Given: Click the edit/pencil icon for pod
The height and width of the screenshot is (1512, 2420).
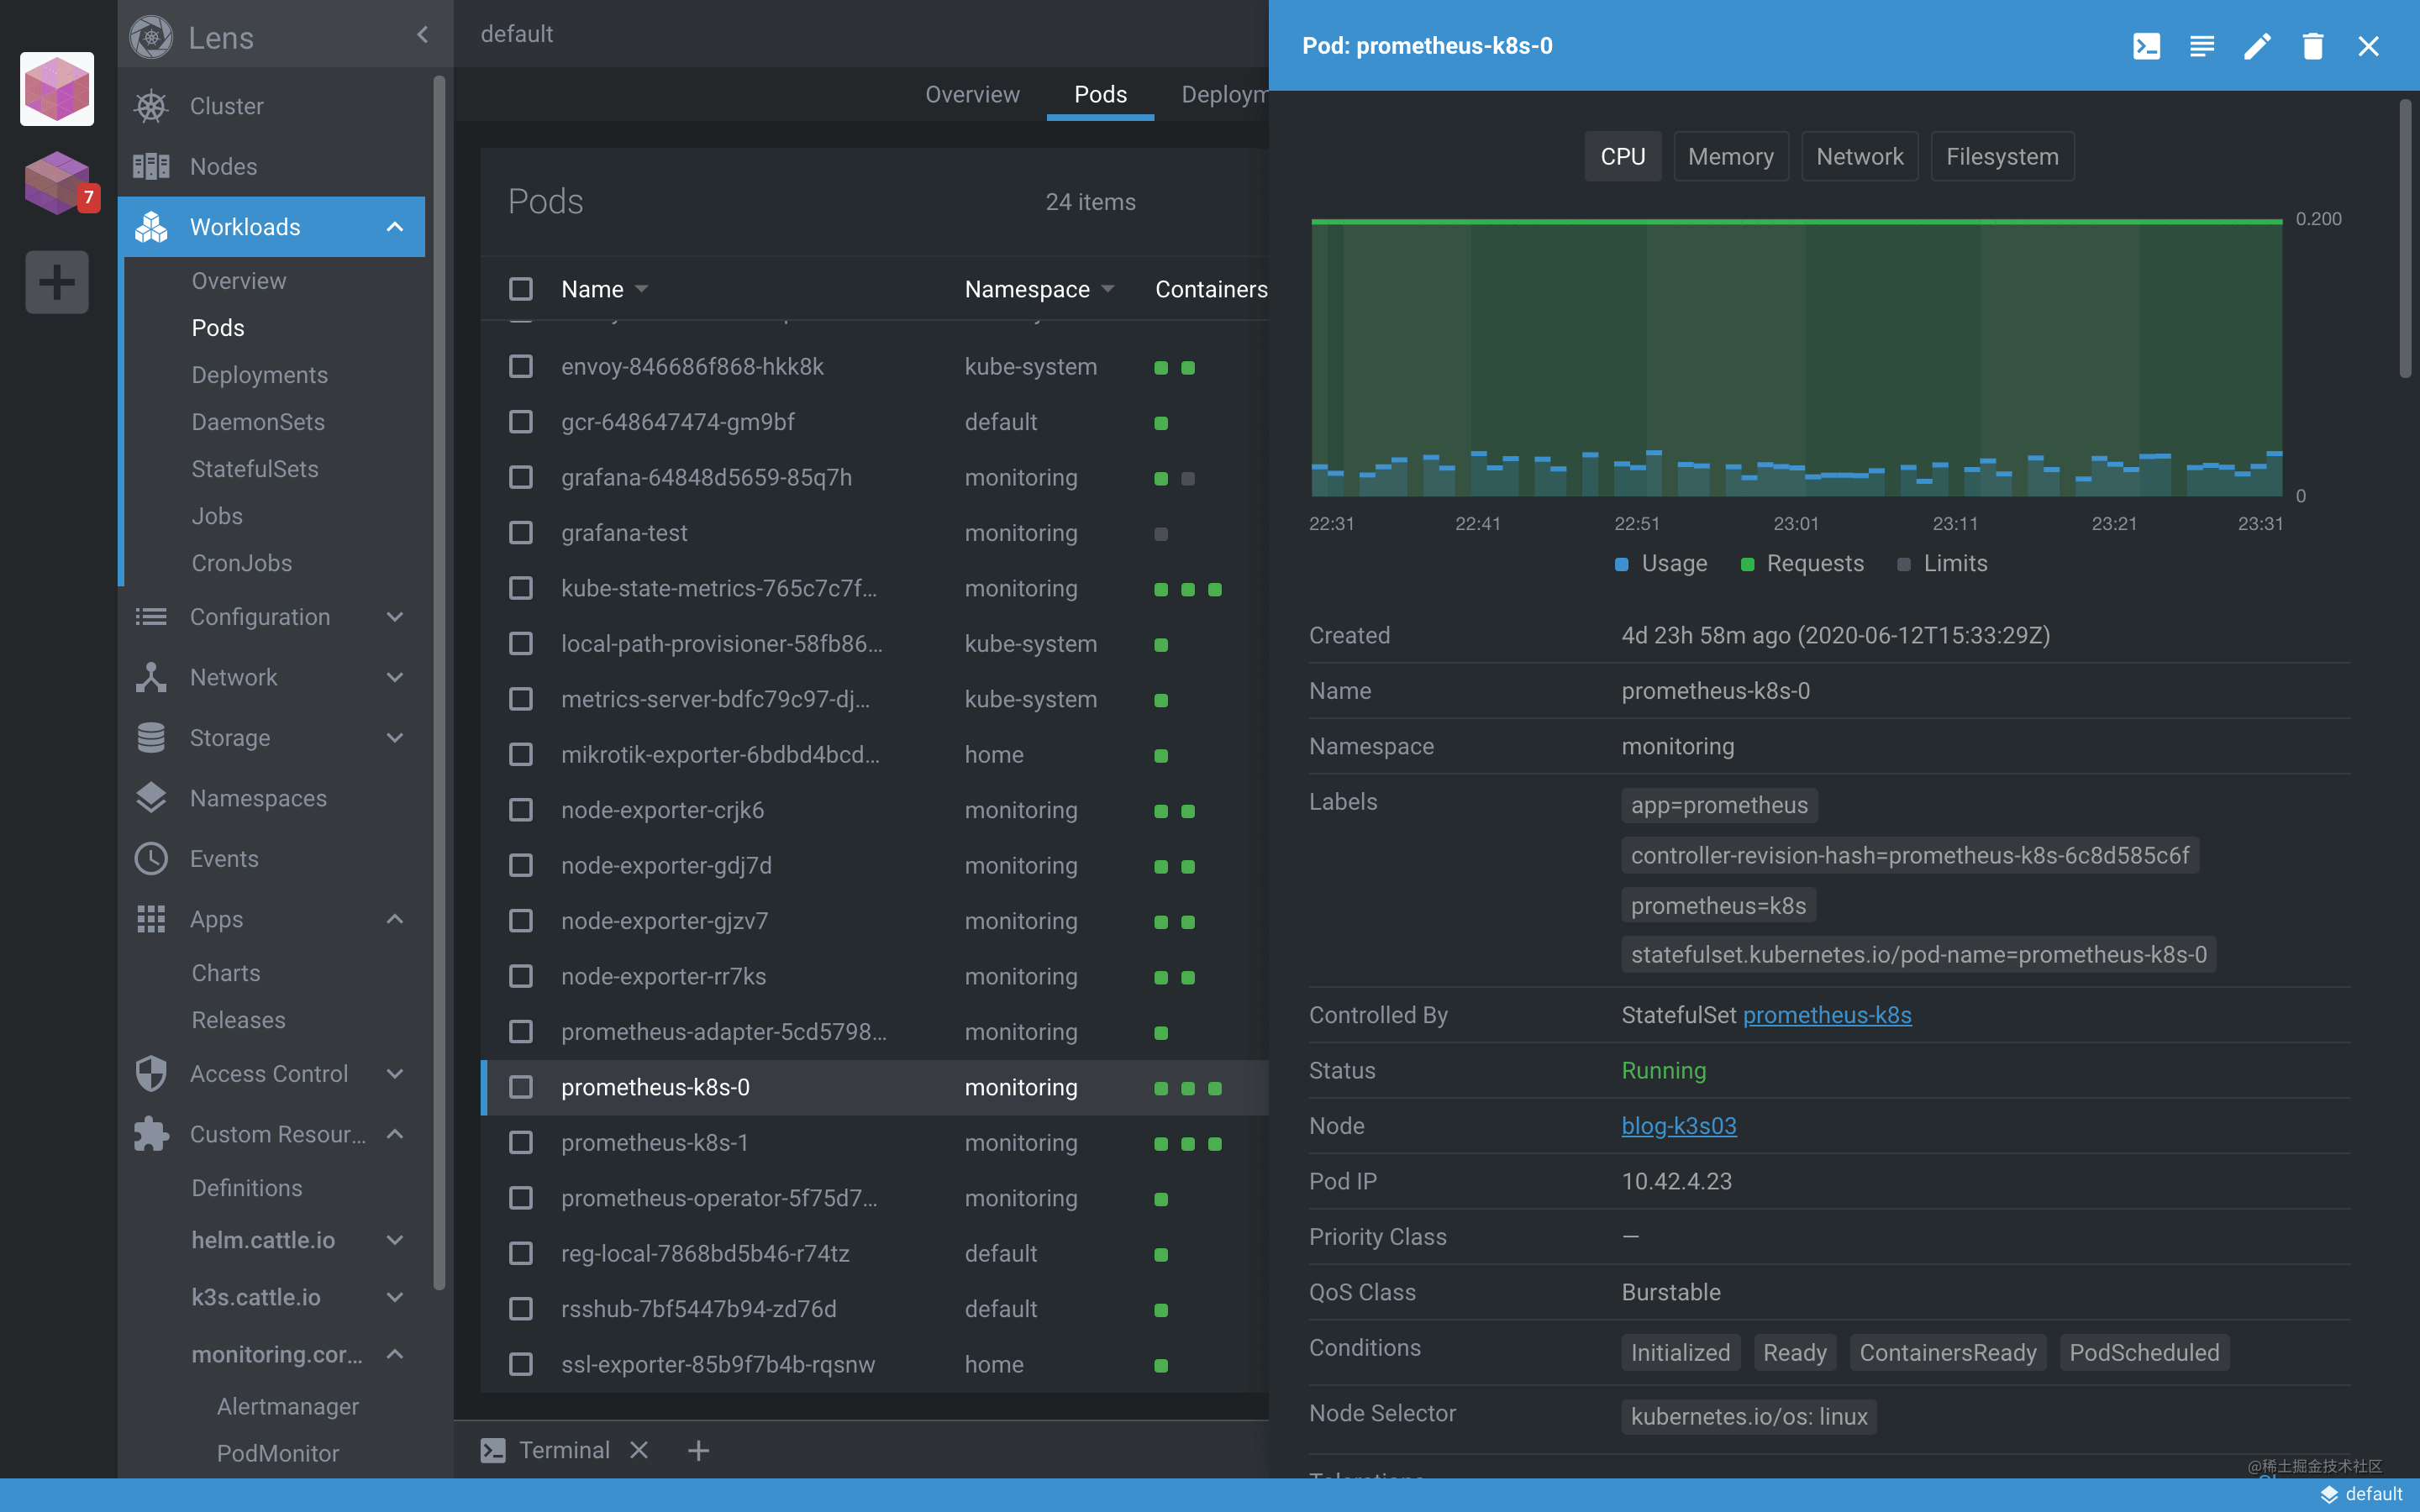Looking at the screenshot, I should pyautogui.click(x=2256, y=45).
